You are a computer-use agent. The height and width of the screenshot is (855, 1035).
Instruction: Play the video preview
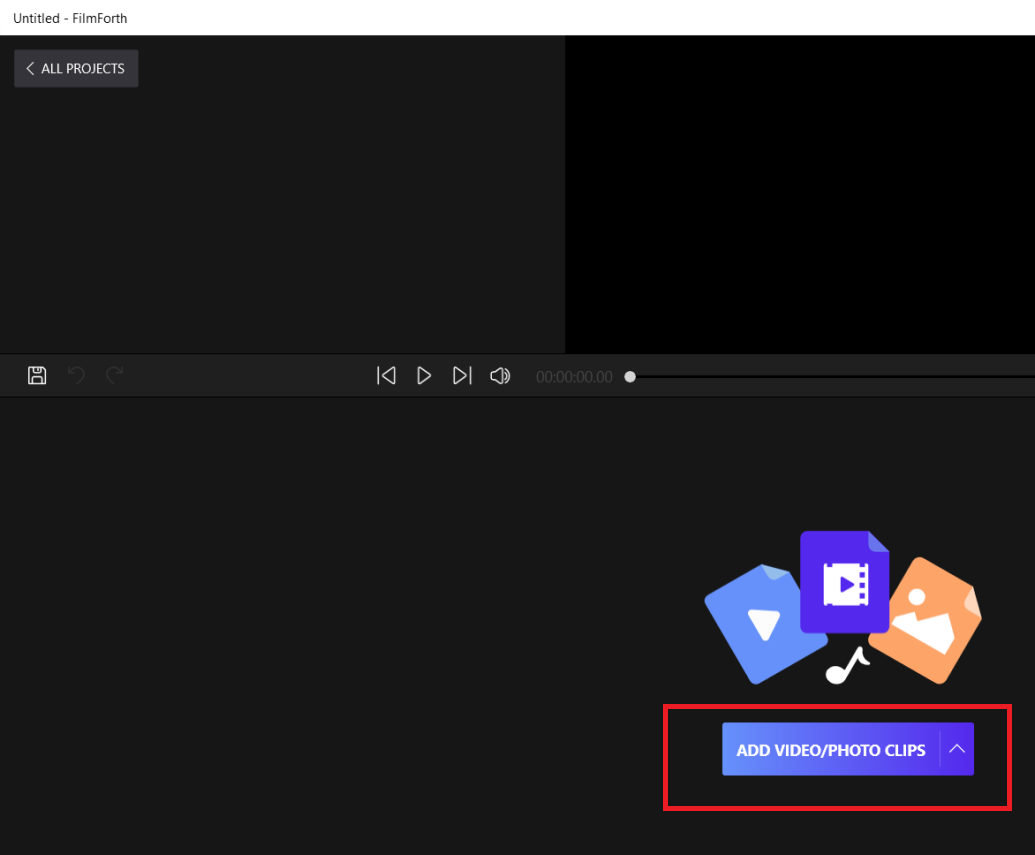(424, 375)
